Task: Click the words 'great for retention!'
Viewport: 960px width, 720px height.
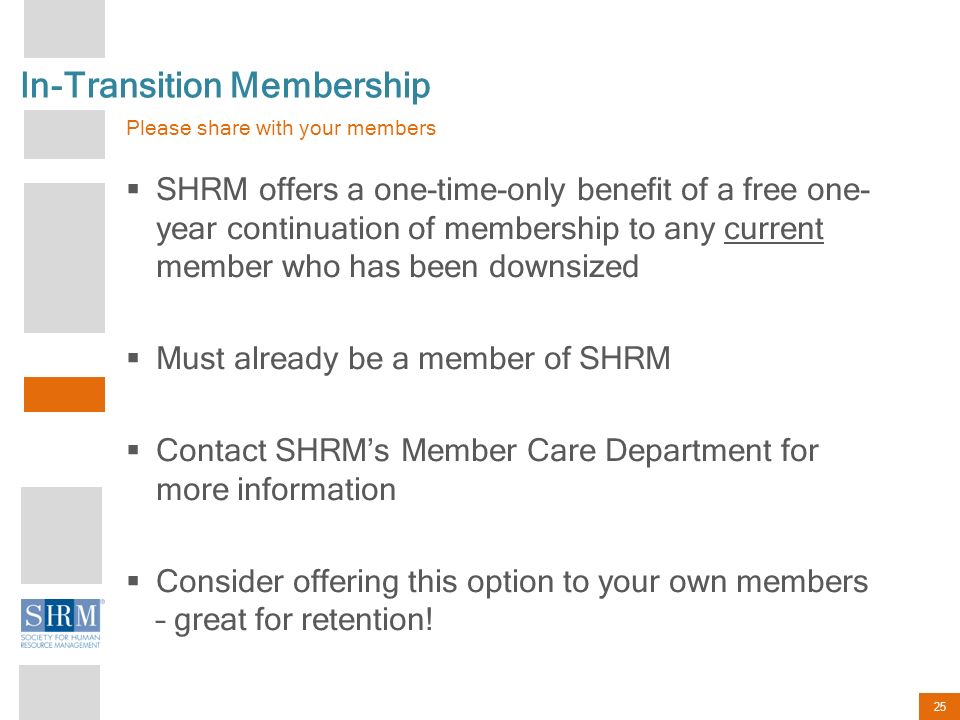Action: coord(304,620)
